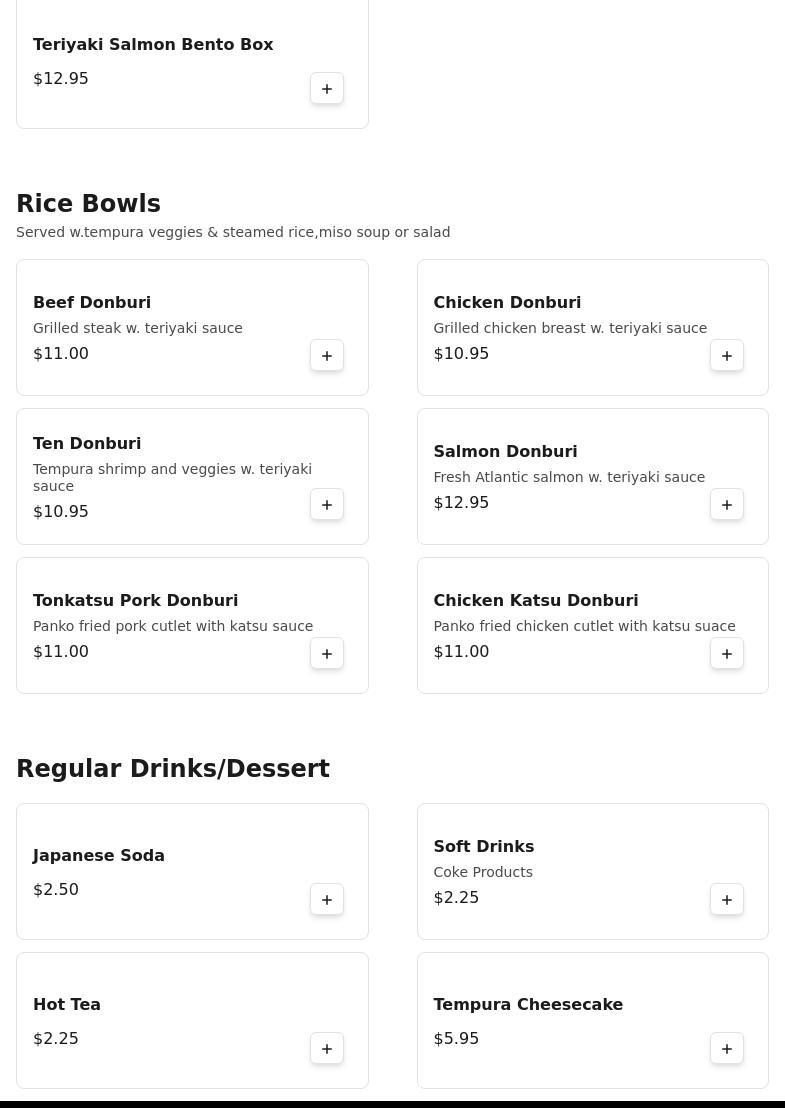Open the Chicken Katsu Donburi title

coord(535,601)
